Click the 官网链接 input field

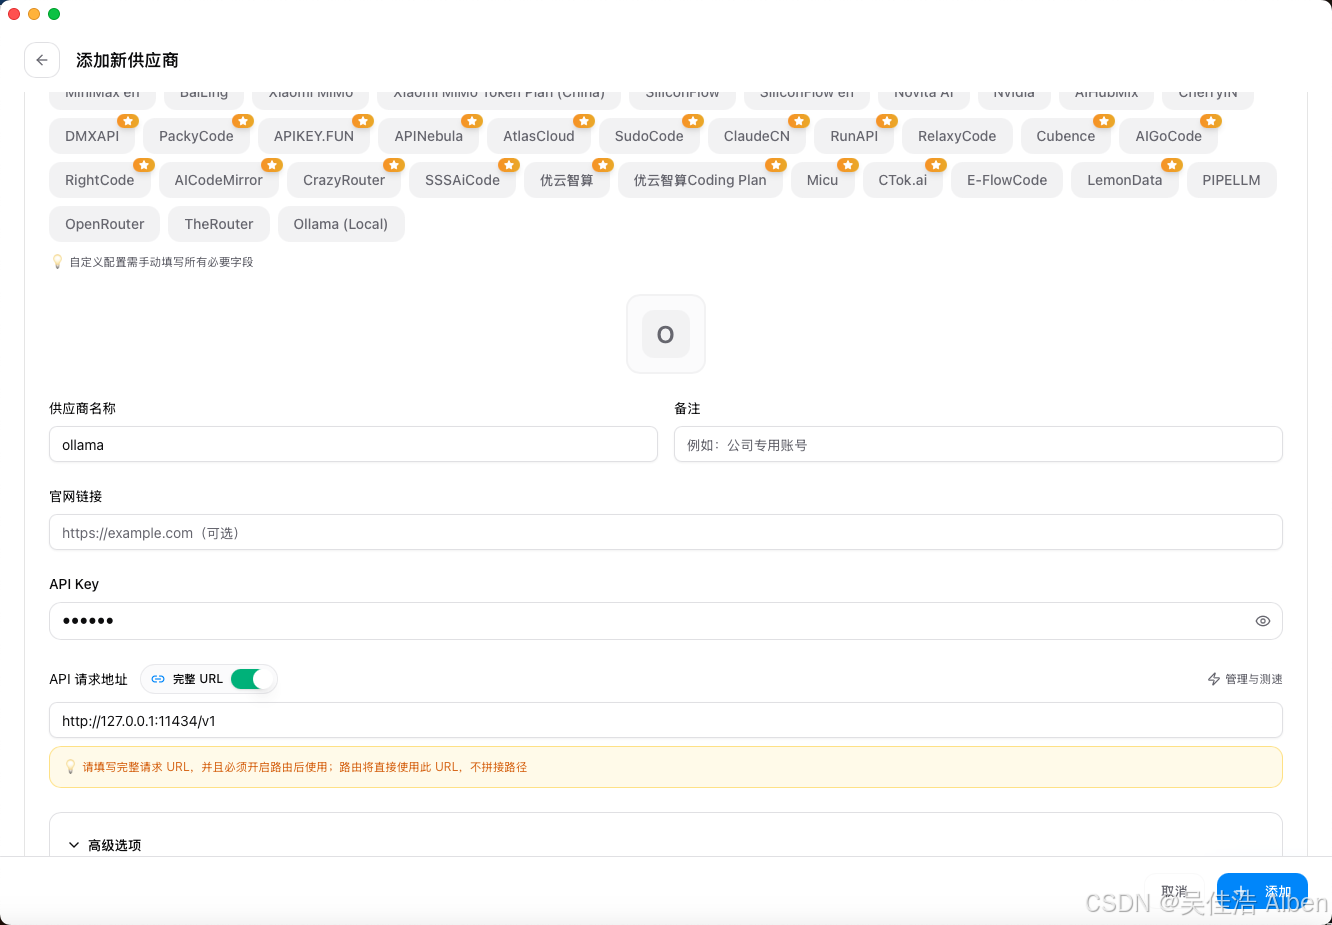pos(666,533)
